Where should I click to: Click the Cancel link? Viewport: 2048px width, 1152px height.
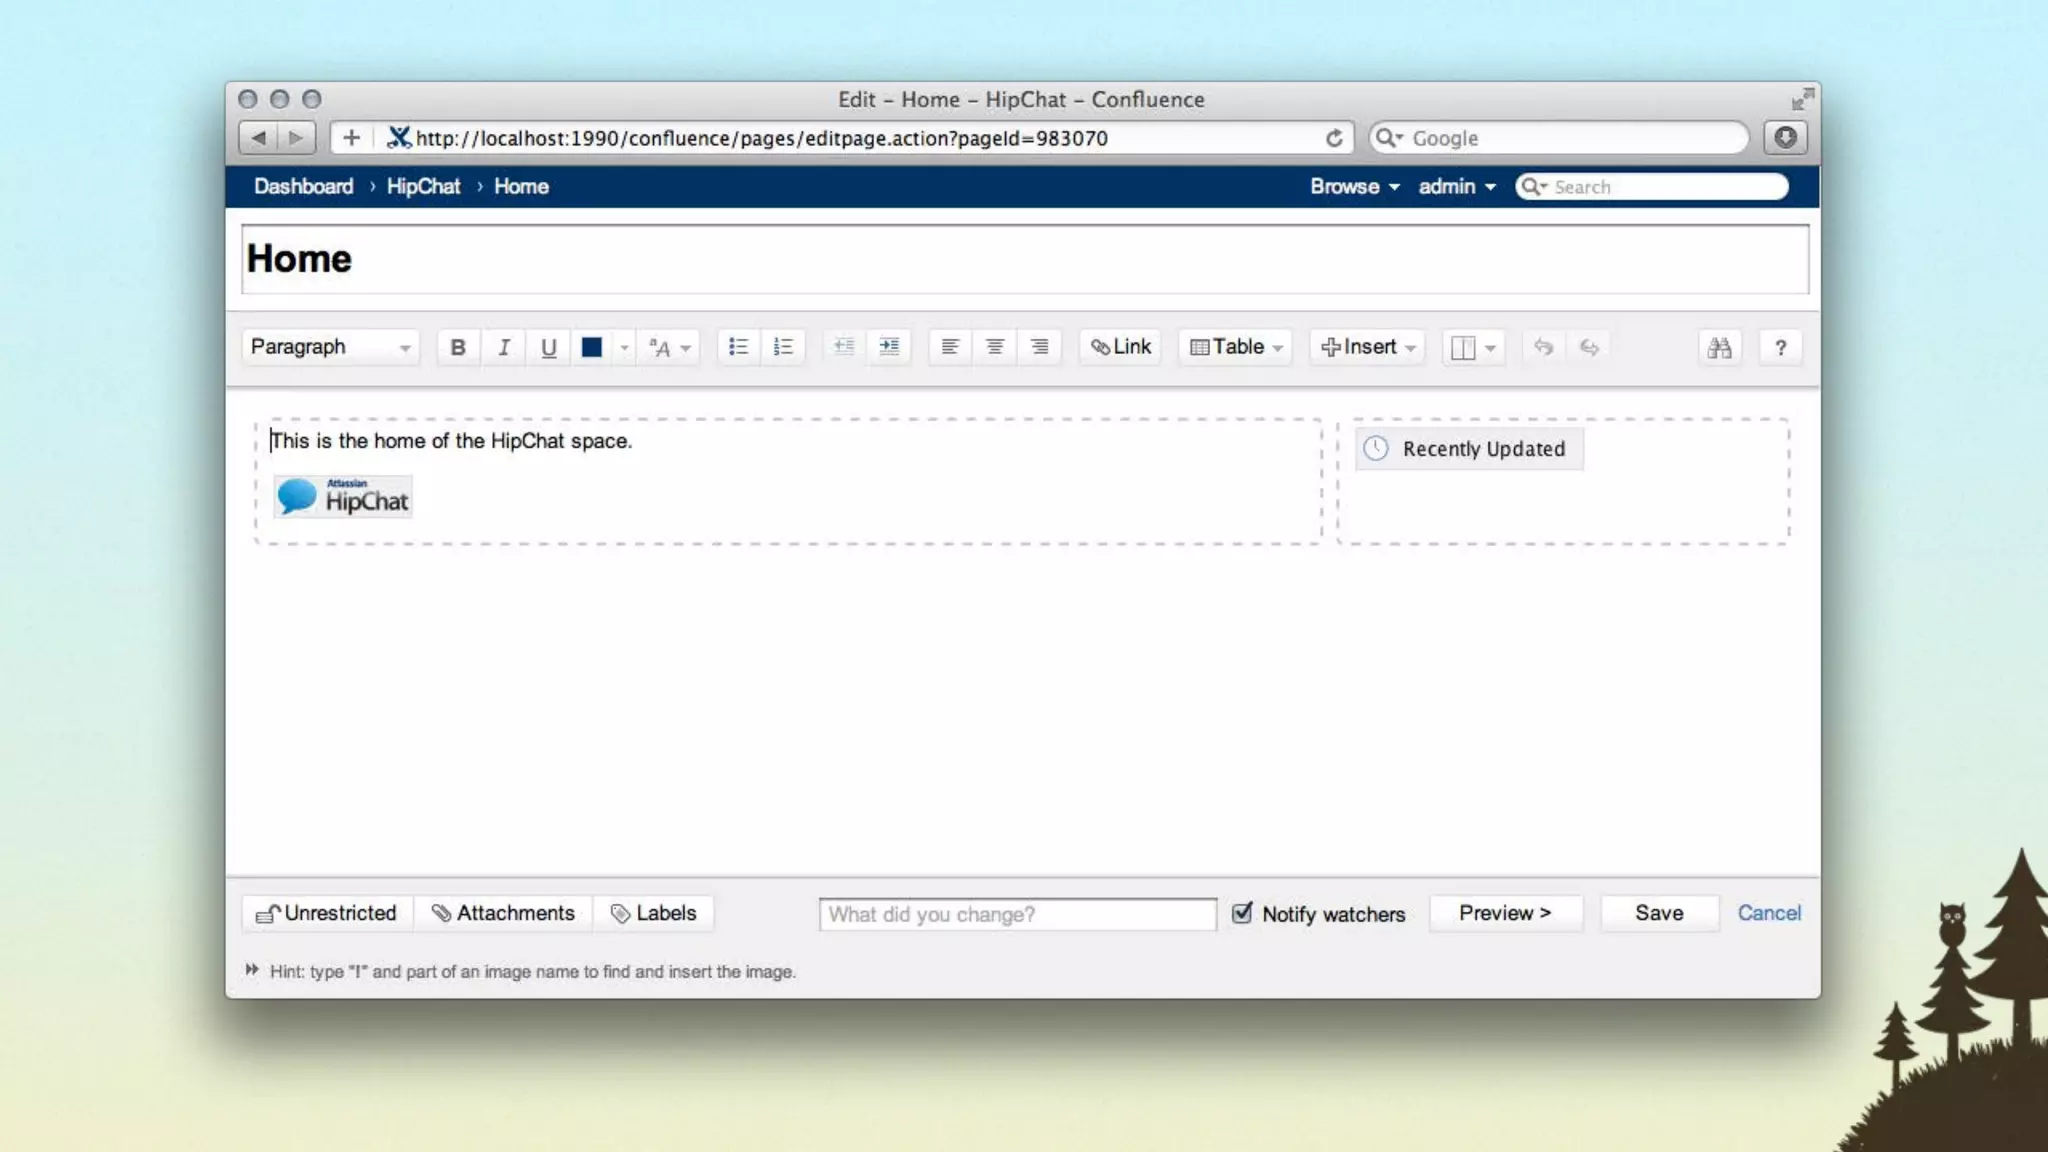(x=1769, y=913)
